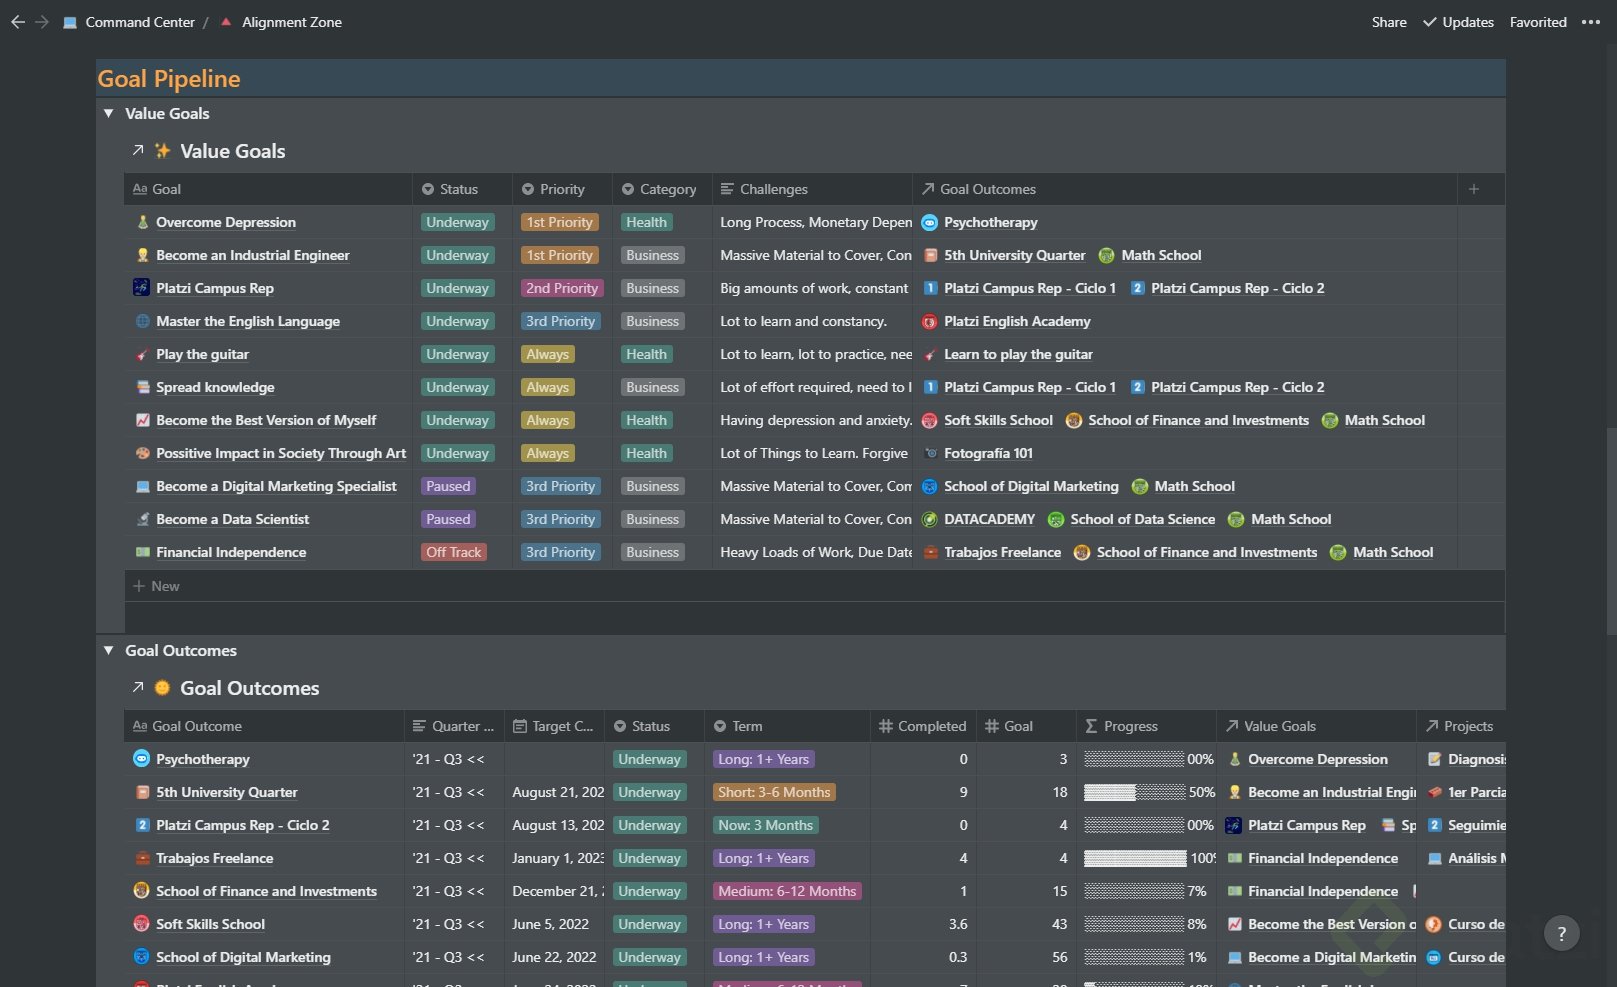
Task: Click the Become an Industrial Engineer icon
Action: [142, 255]
